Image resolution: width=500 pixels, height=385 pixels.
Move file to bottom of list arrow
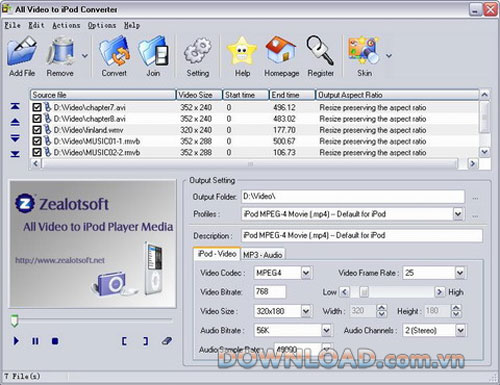15,154
